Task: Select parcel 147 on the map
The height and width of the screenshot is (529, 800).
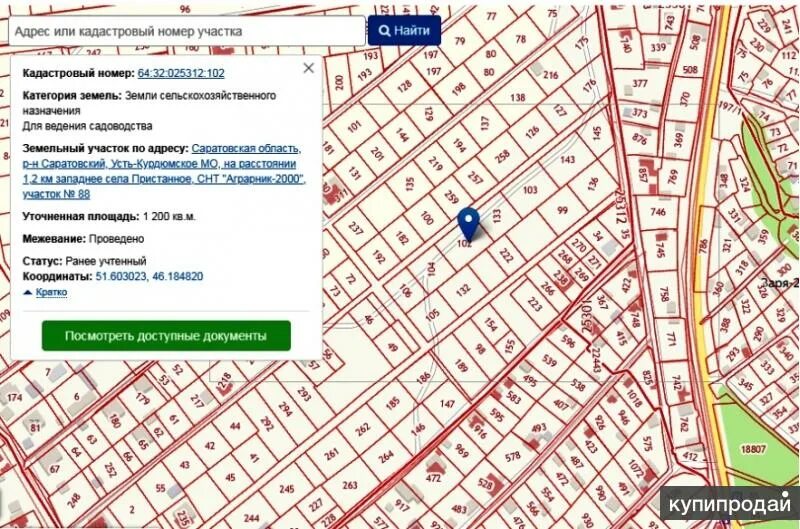Action: (447, 404)
